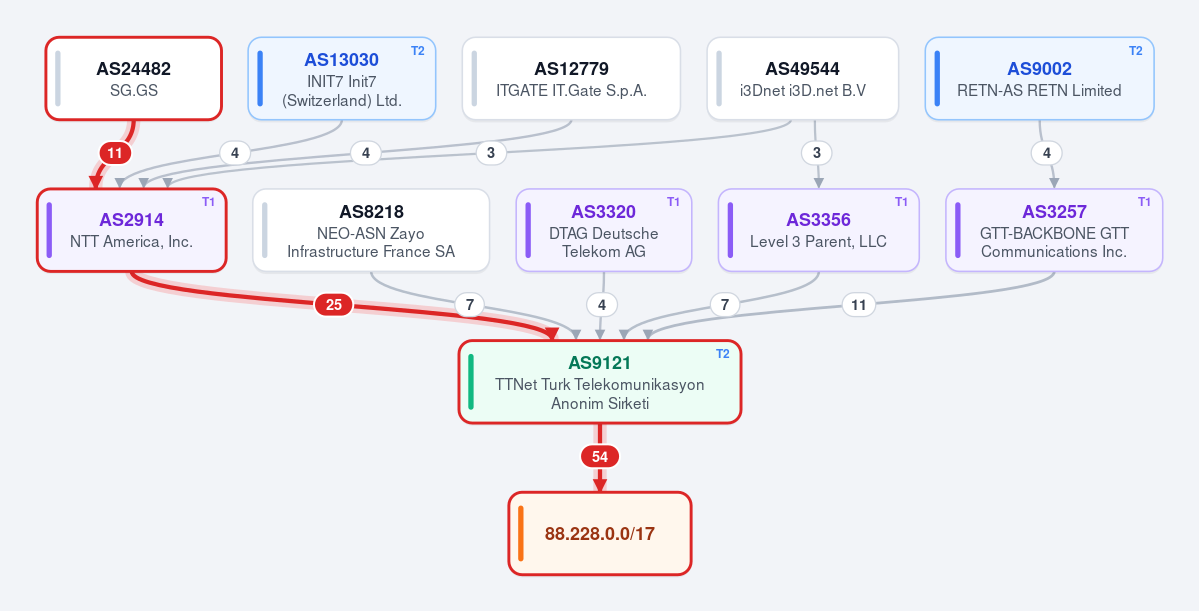Open the AS3320 Deutsche Telekom node
Viewport: 1199px width, 611px height.
pos(603,230)
